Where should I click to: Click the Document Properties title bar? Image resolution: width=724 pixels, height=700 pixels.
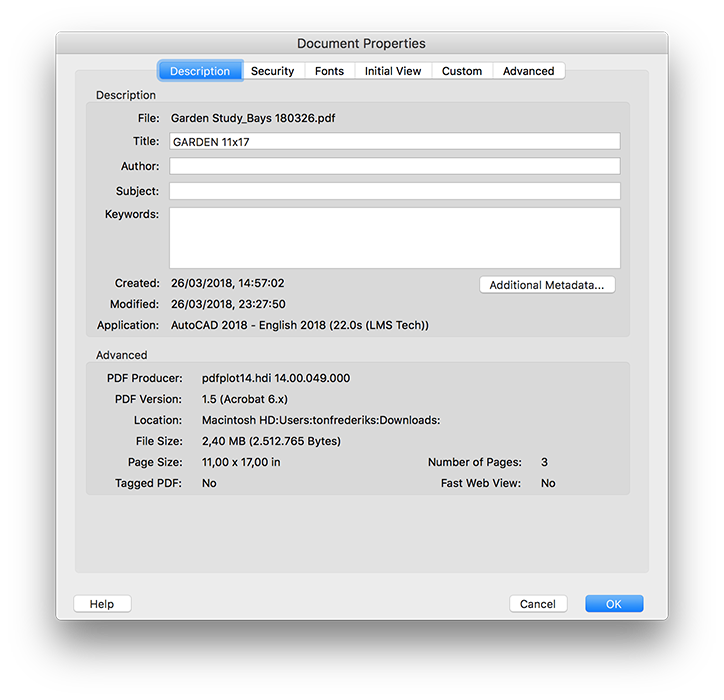[362, 43]
